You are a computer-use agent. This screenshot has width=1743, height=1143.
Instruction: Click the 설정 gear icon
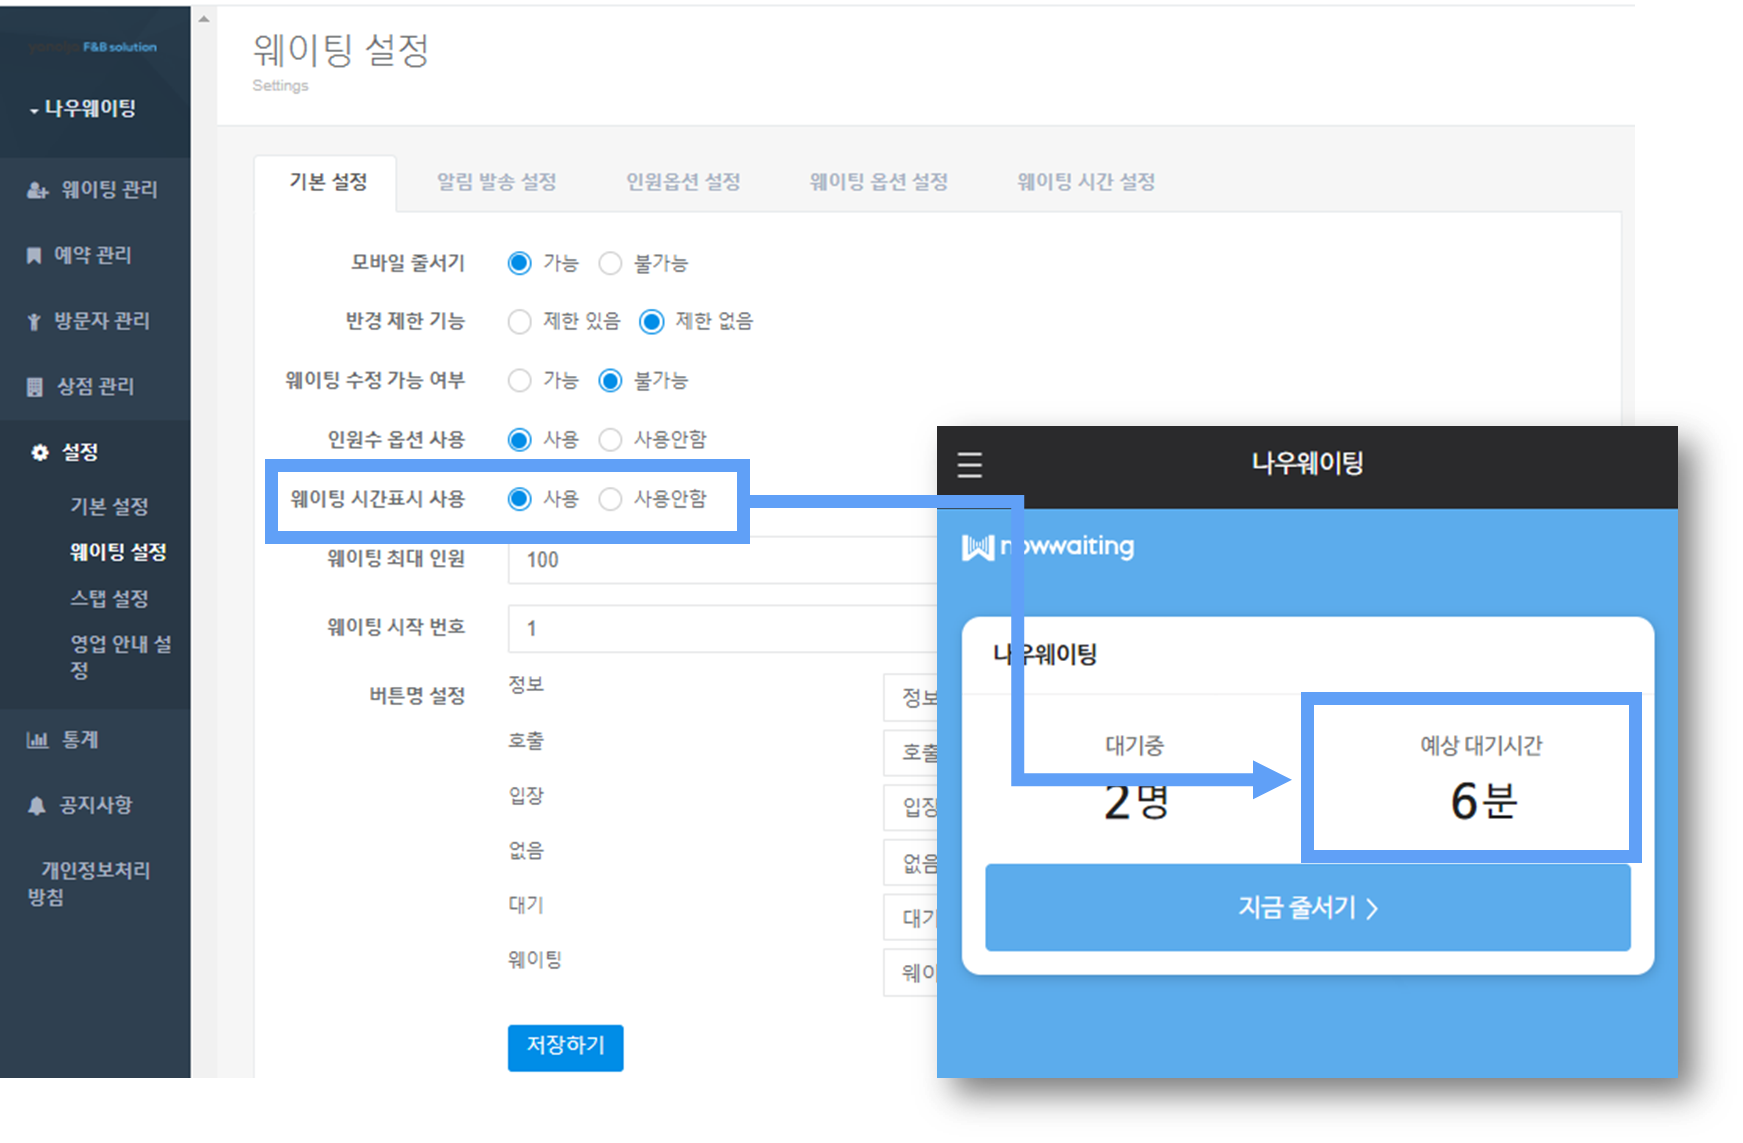[40, 453]
